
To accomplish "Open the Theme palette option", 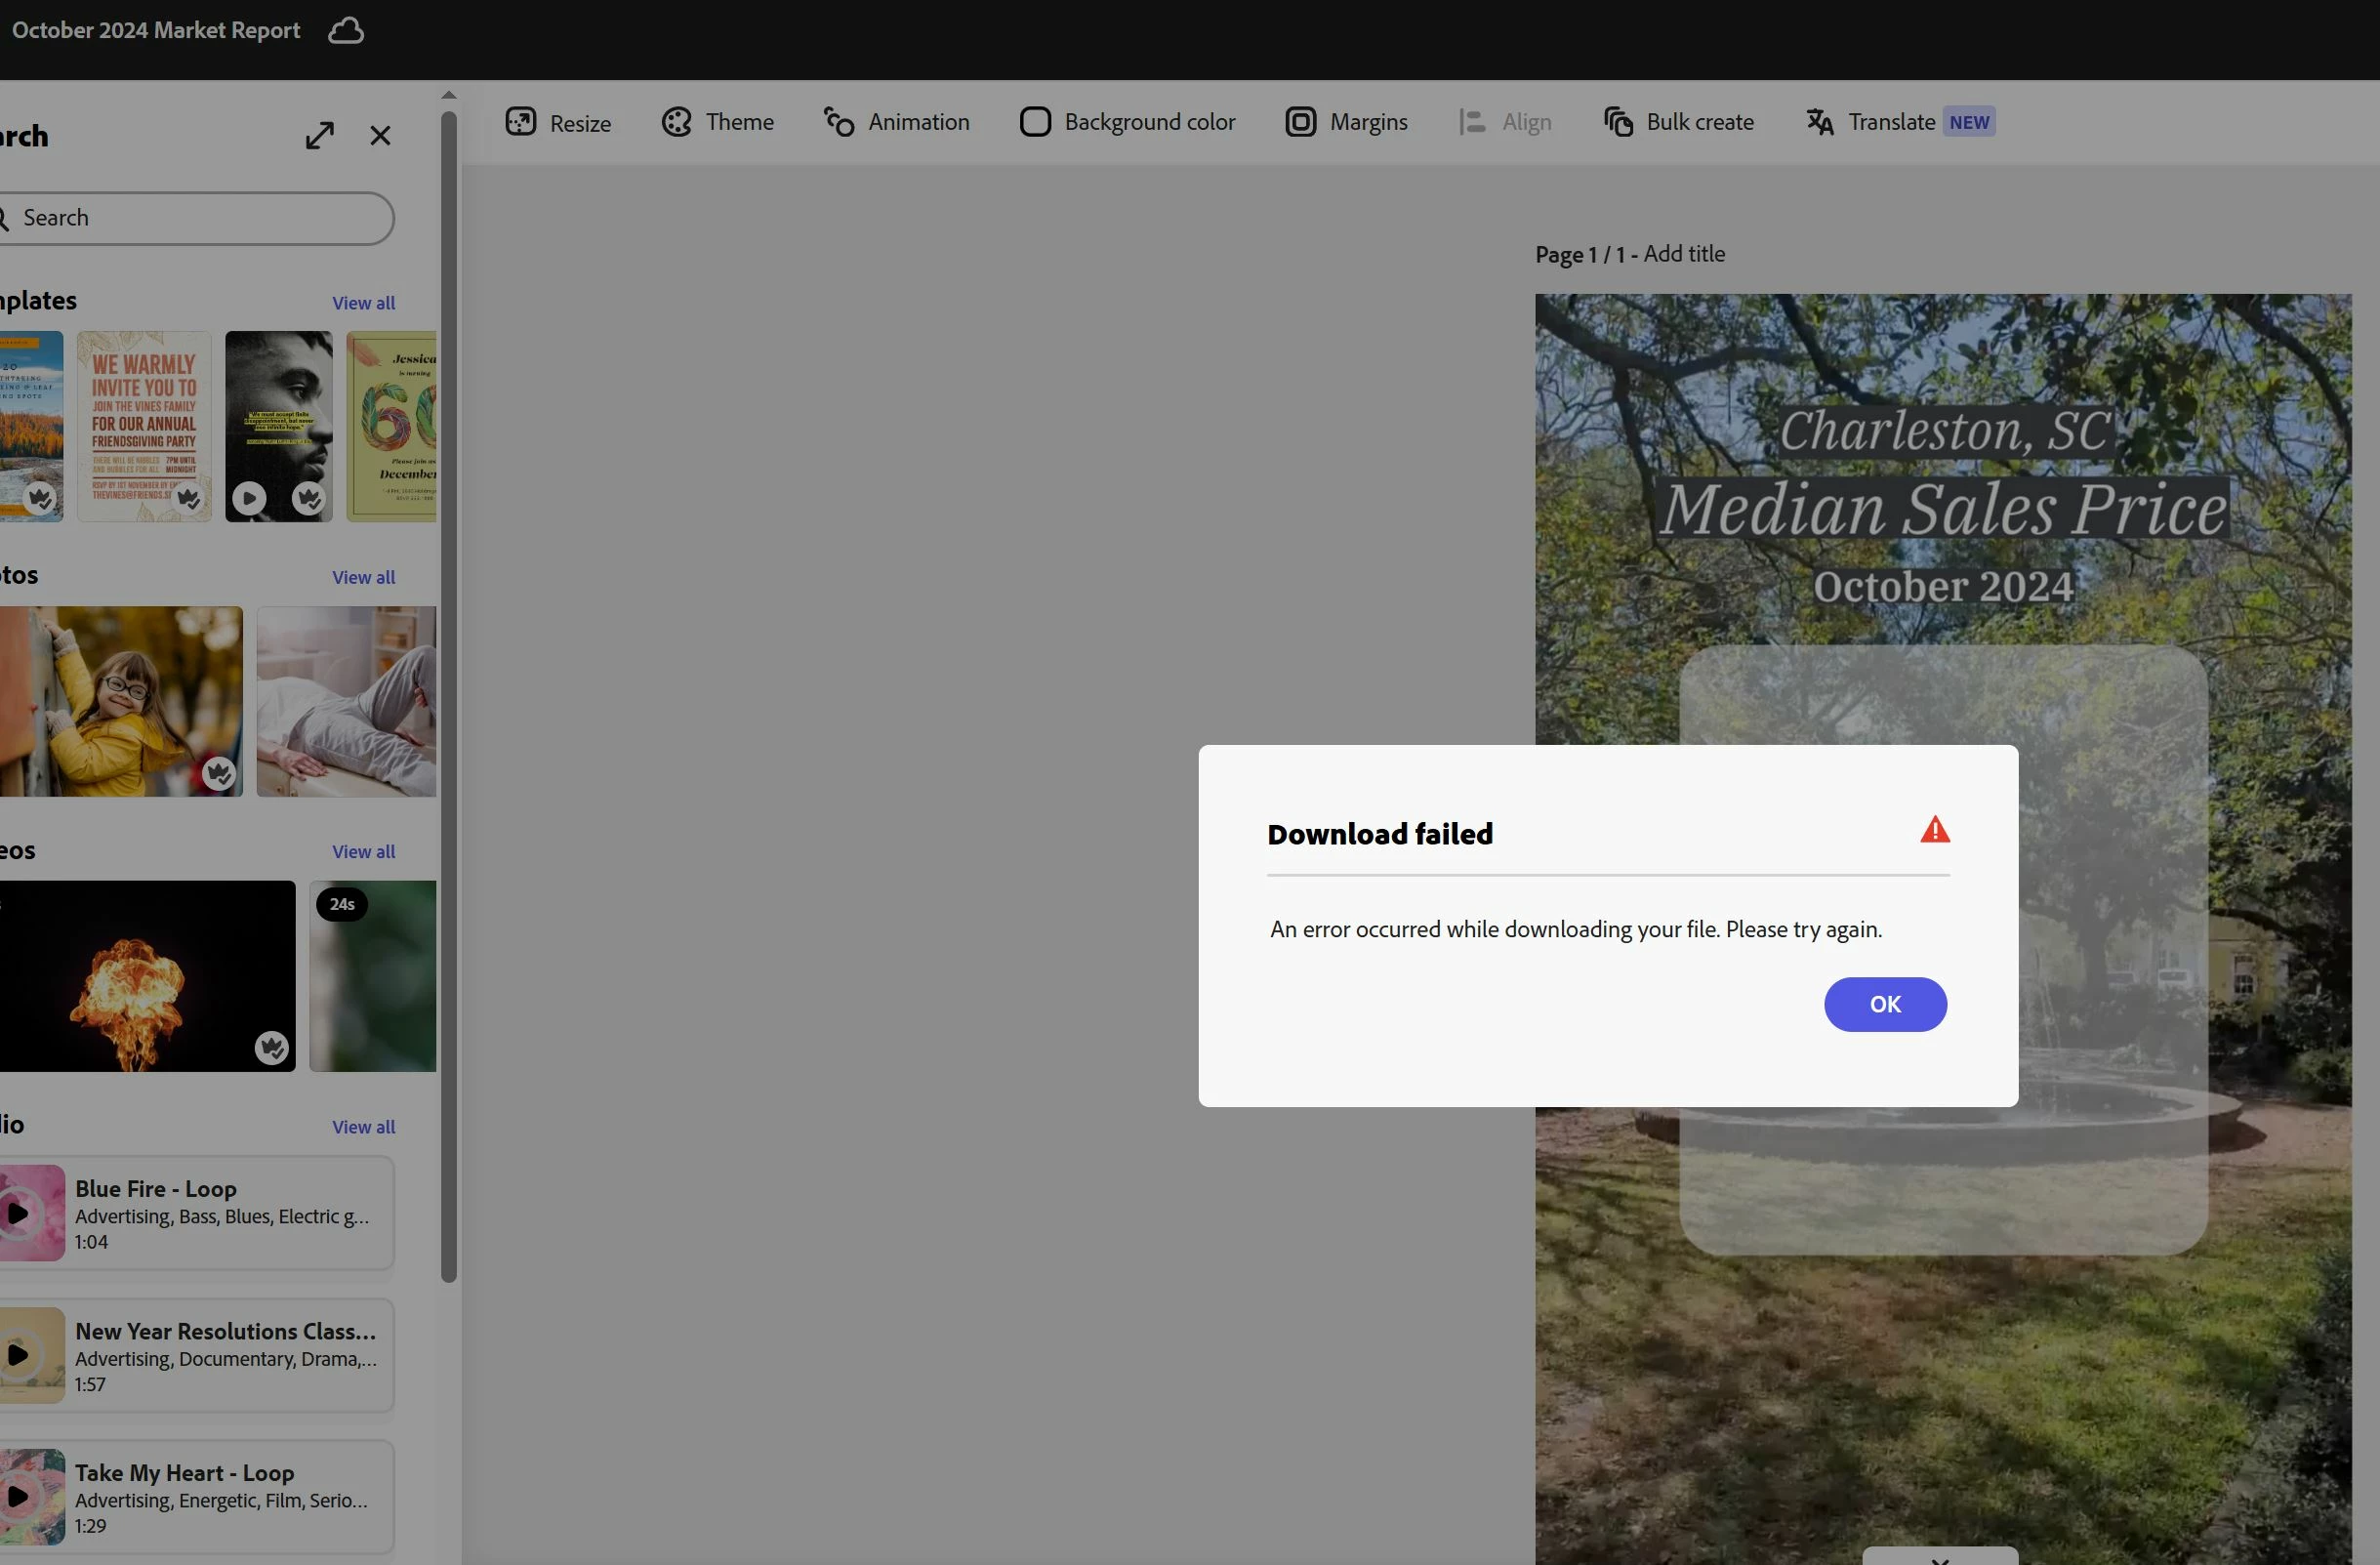I will [x=677, y=122].
